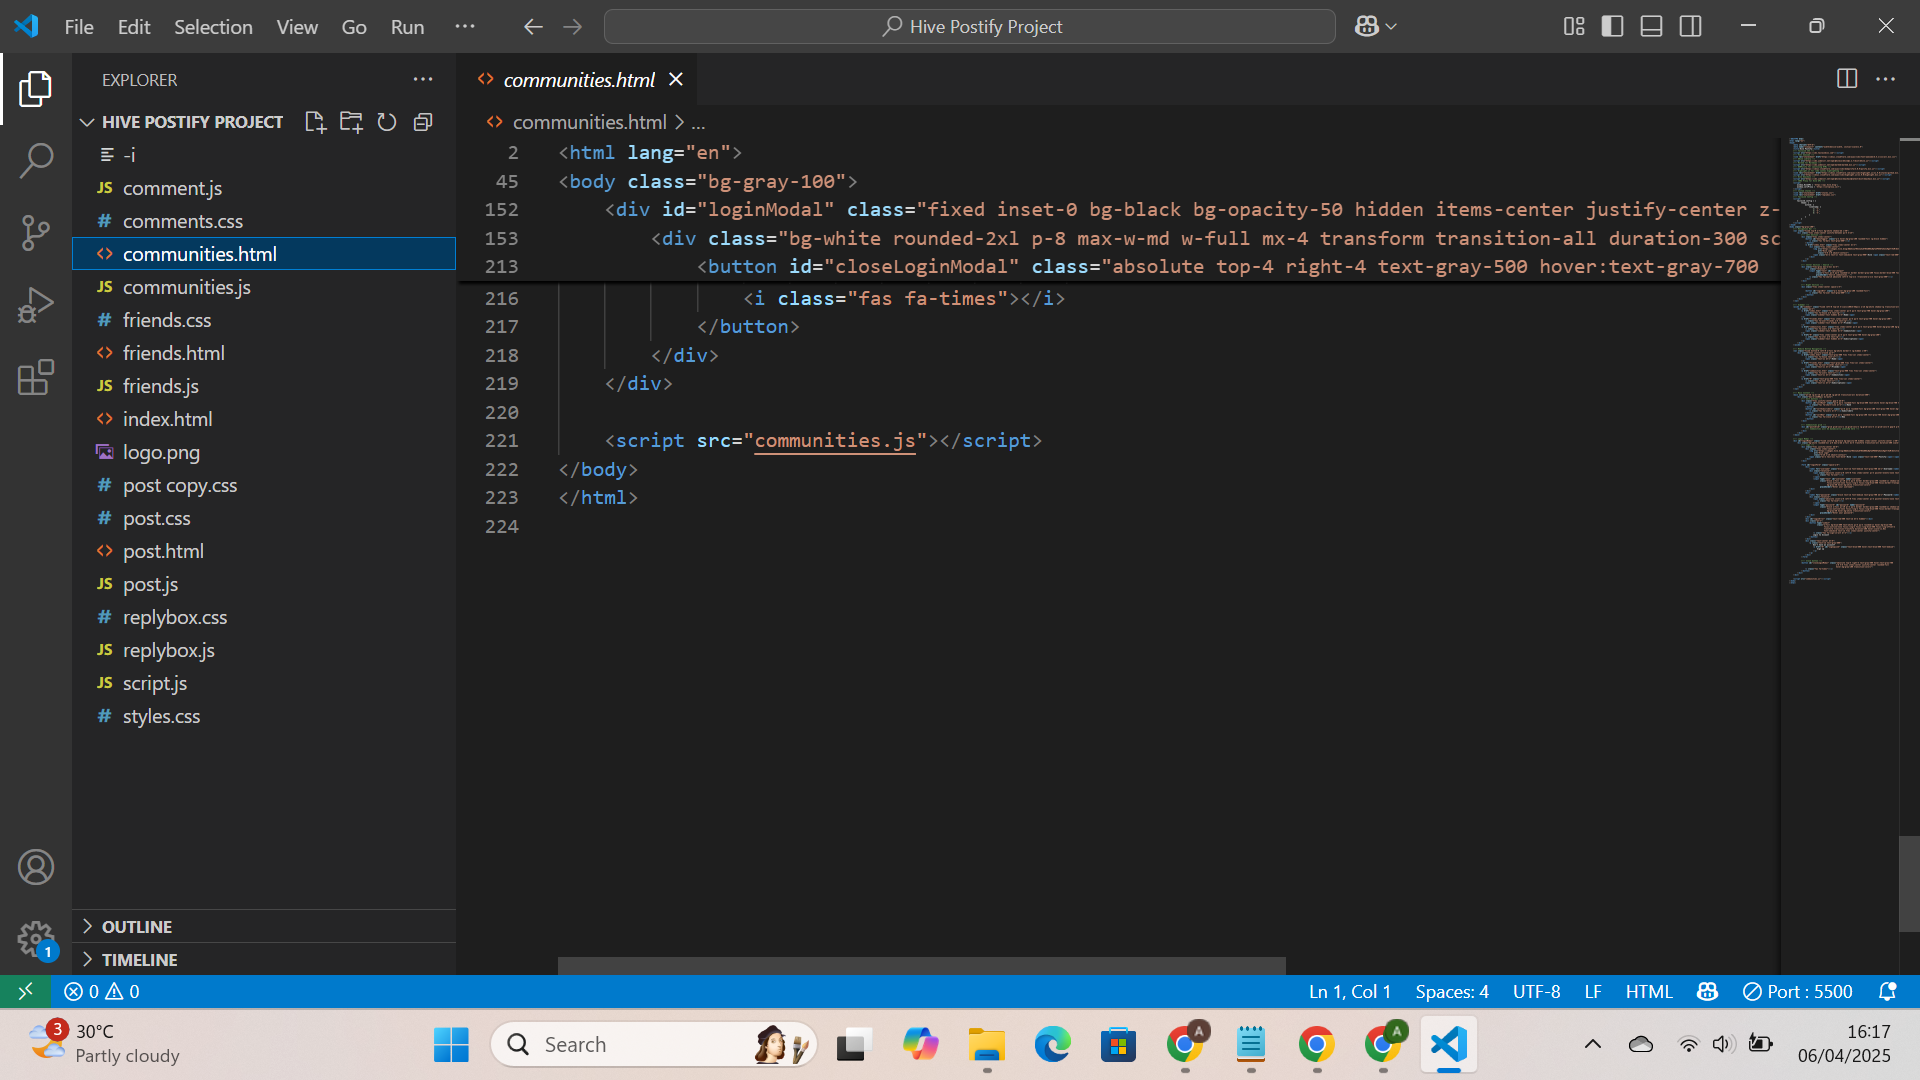Image resolution: width=1920 pixels, height=1080 pixels.
Task: Open communities.js in Explorer
Action: (x=264, y=287)
